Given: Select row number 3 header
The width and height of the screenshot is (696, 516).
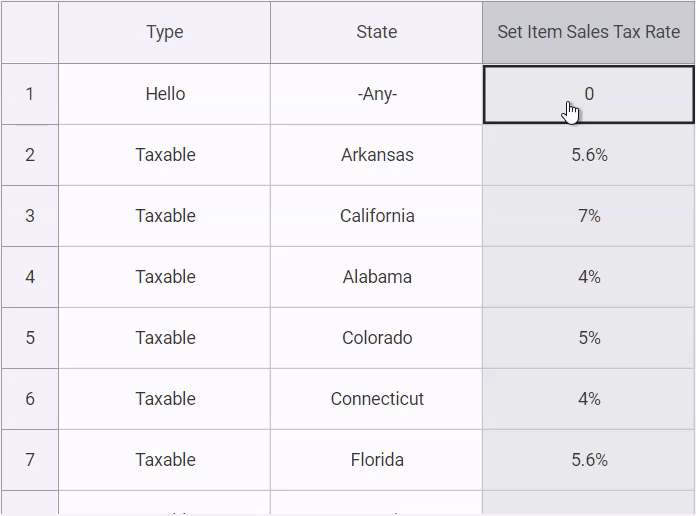Looking at the screenshot, I should pyautogui.click(x=30, y=216).
